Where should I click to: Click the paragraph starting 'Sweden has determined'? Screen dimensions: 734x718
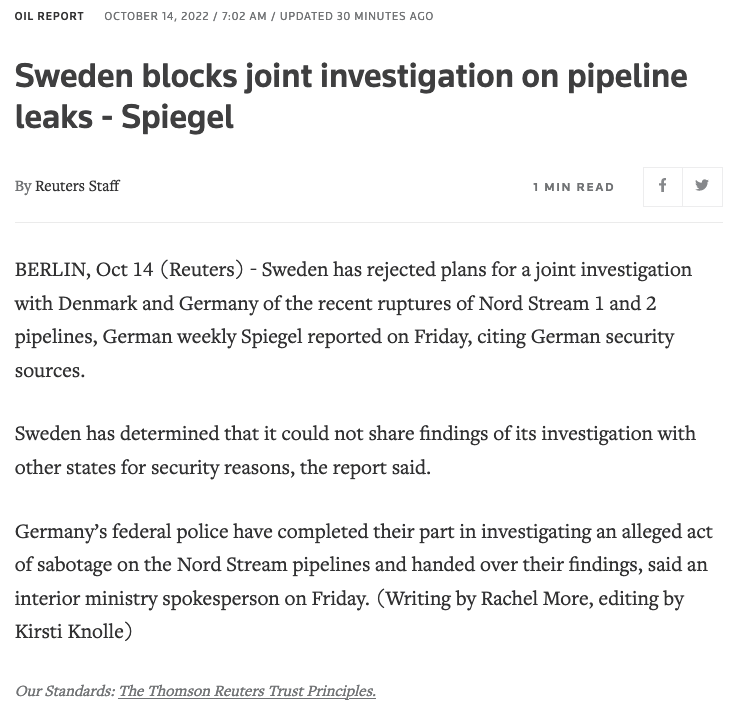tap(355, 450)
